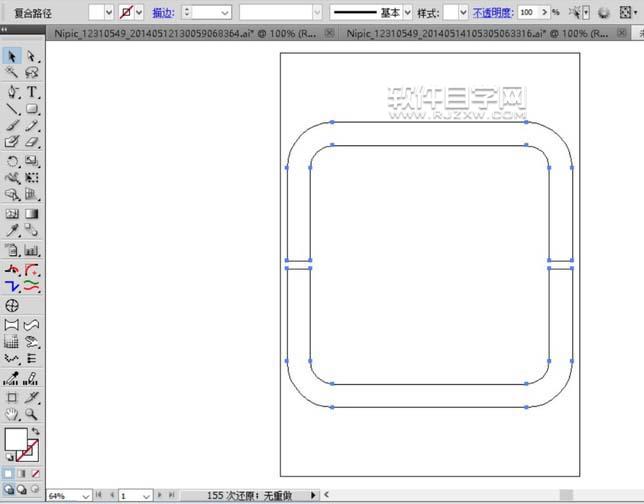Go to first artboard button
Screen dimensions: 644x504
(99, 495)
